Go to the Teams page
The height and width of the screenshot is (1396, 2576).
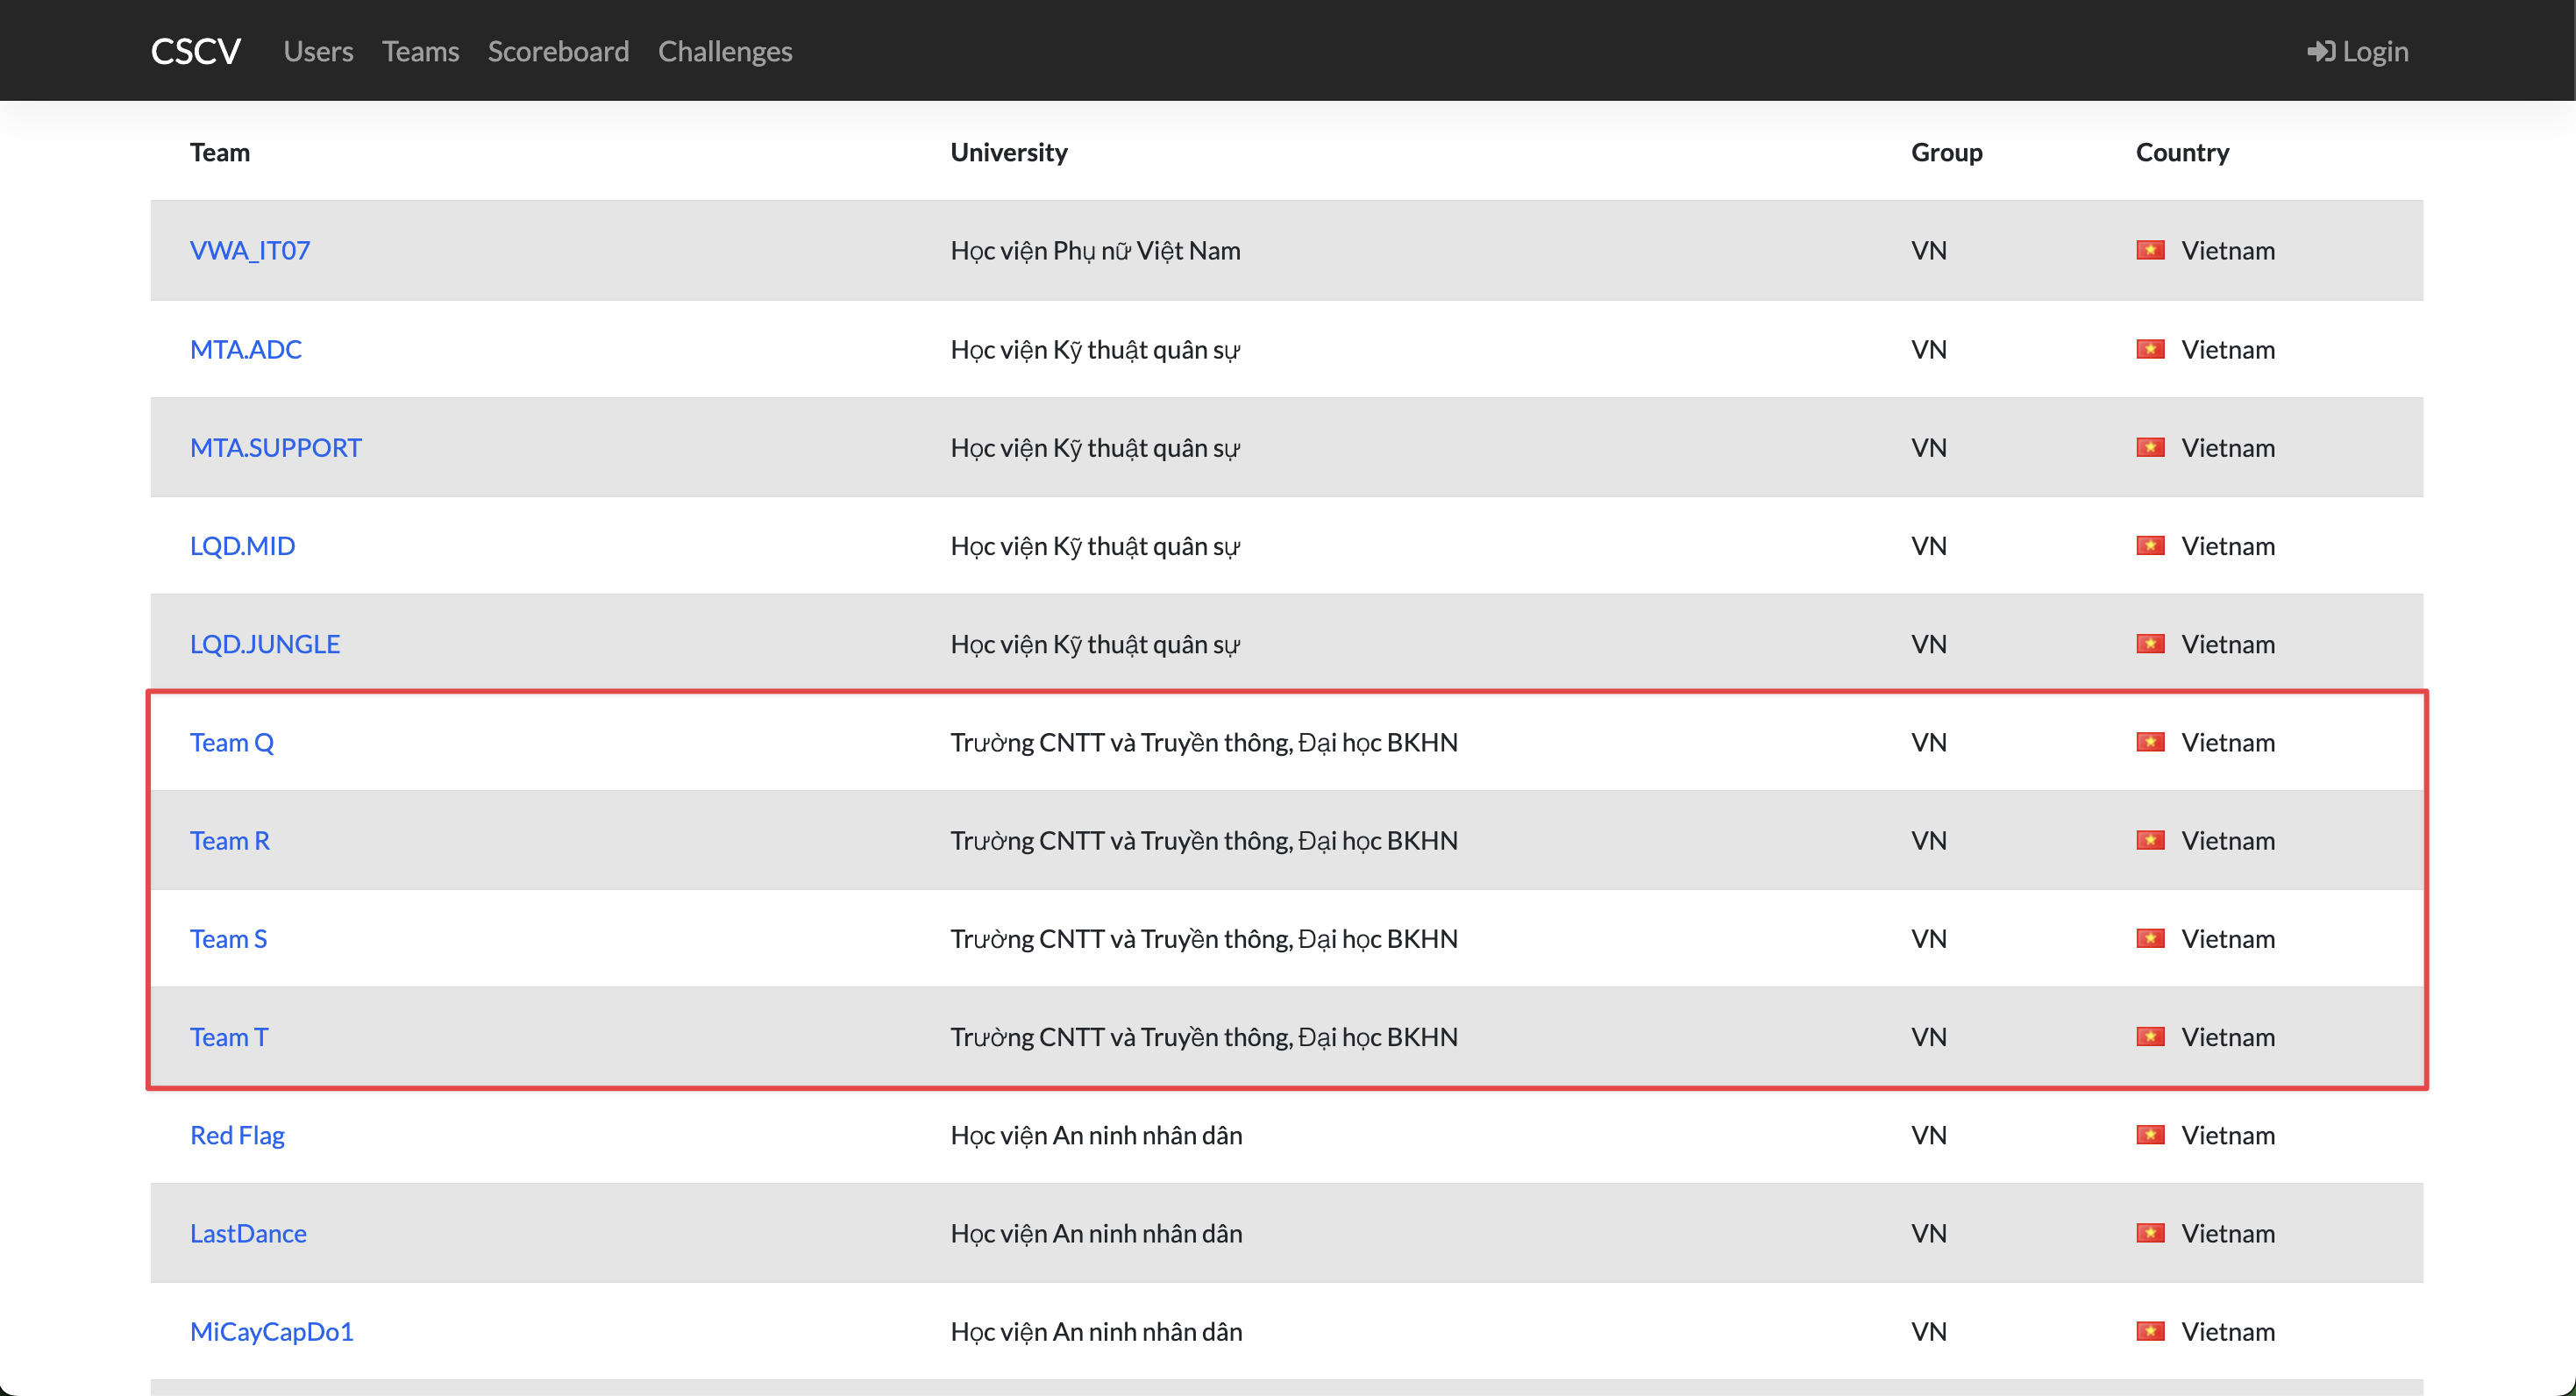click(x=420, y=51)
